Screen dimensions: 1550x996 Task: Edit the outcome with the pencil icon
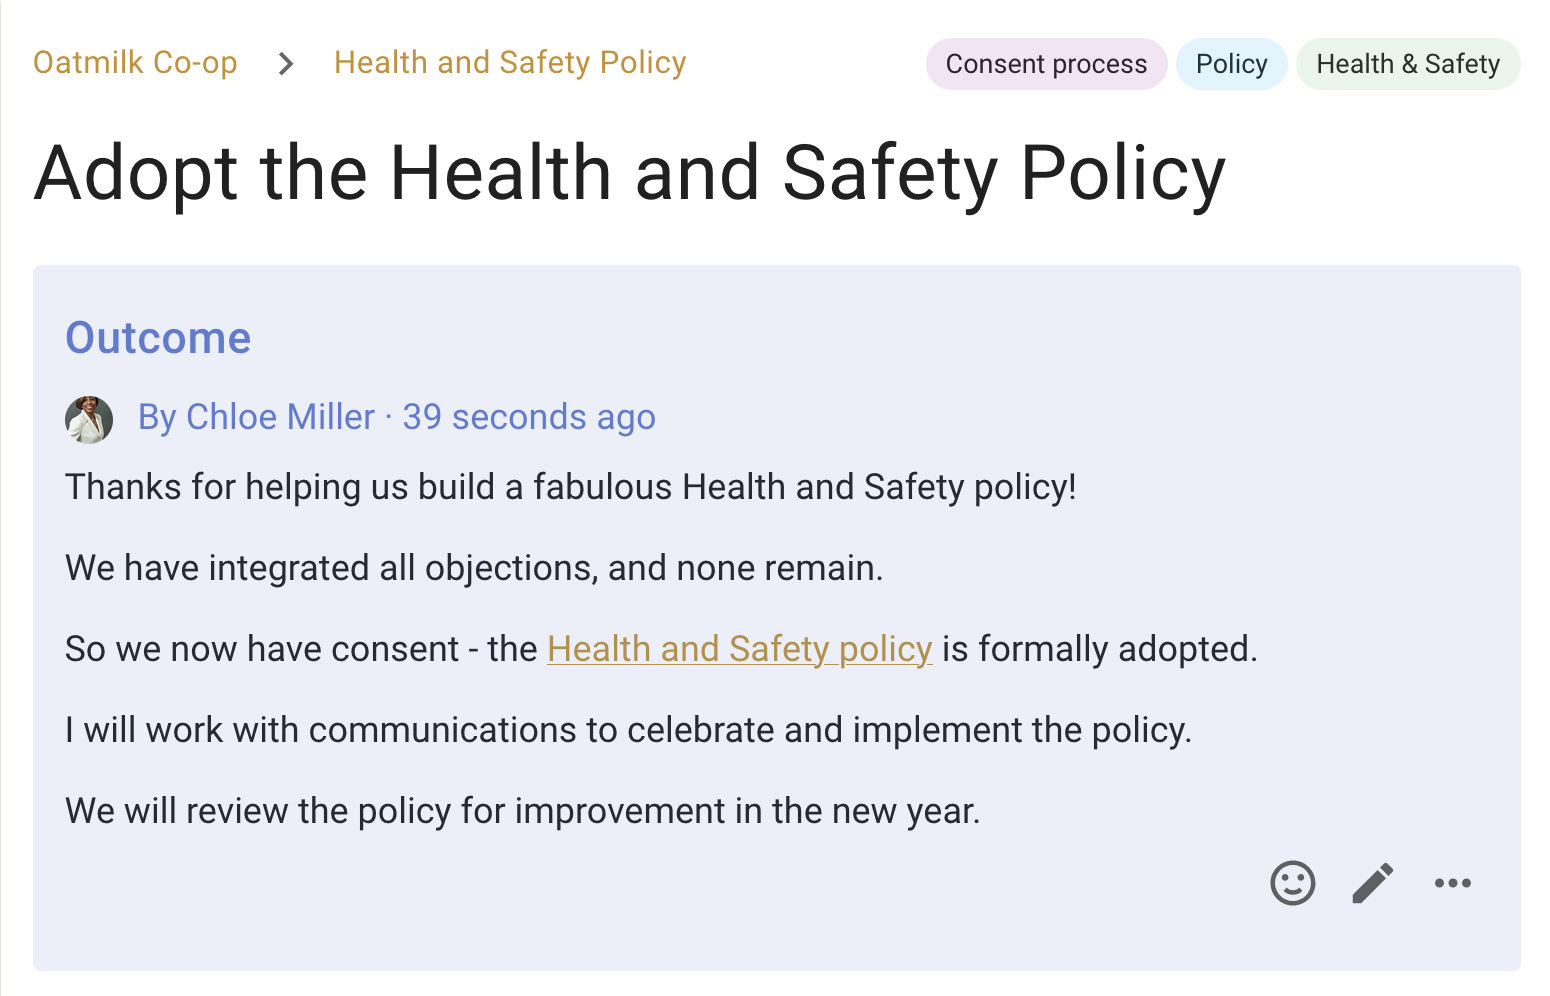point(1373,883)
